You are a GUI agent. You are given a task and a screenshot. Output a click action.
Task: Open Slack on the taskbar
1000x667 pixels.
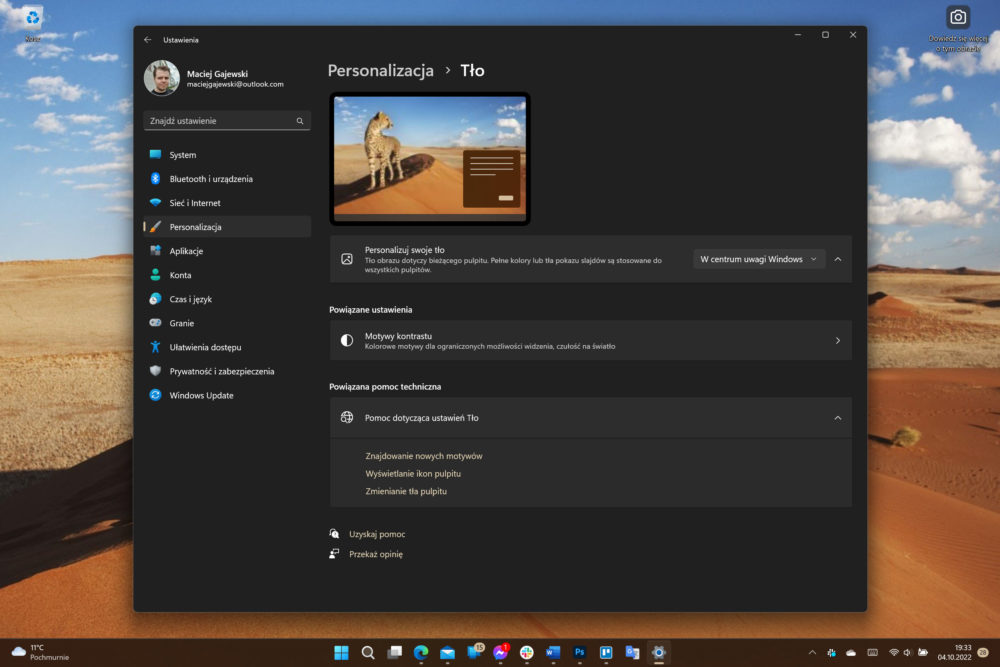[527, 652]
